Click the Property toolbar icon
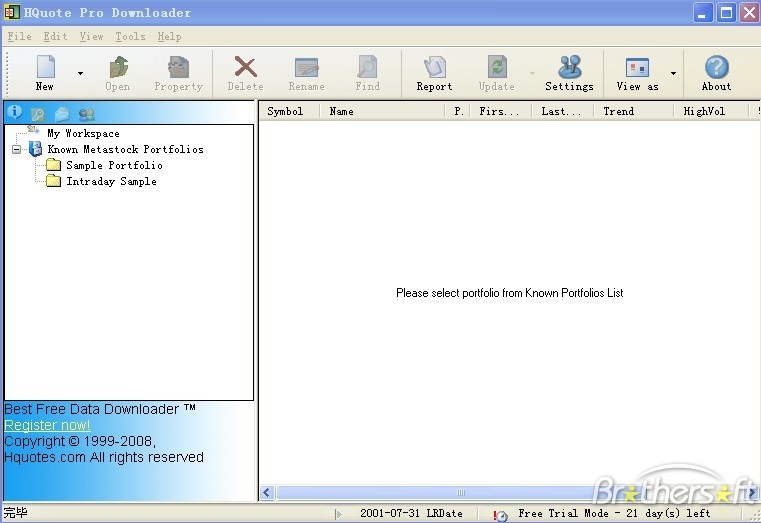This screenshot has width=761, height=523. tap(178, 67)
